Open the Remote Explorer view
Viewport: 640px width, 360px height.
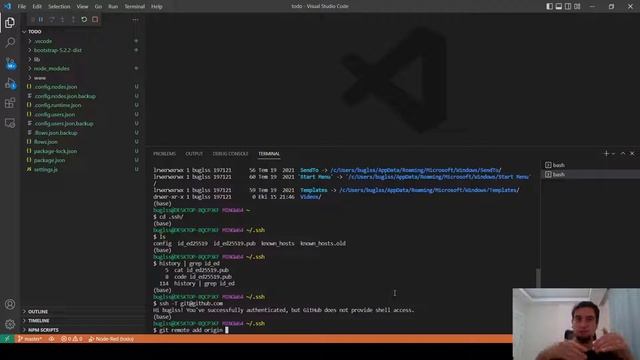pos(10,123)
